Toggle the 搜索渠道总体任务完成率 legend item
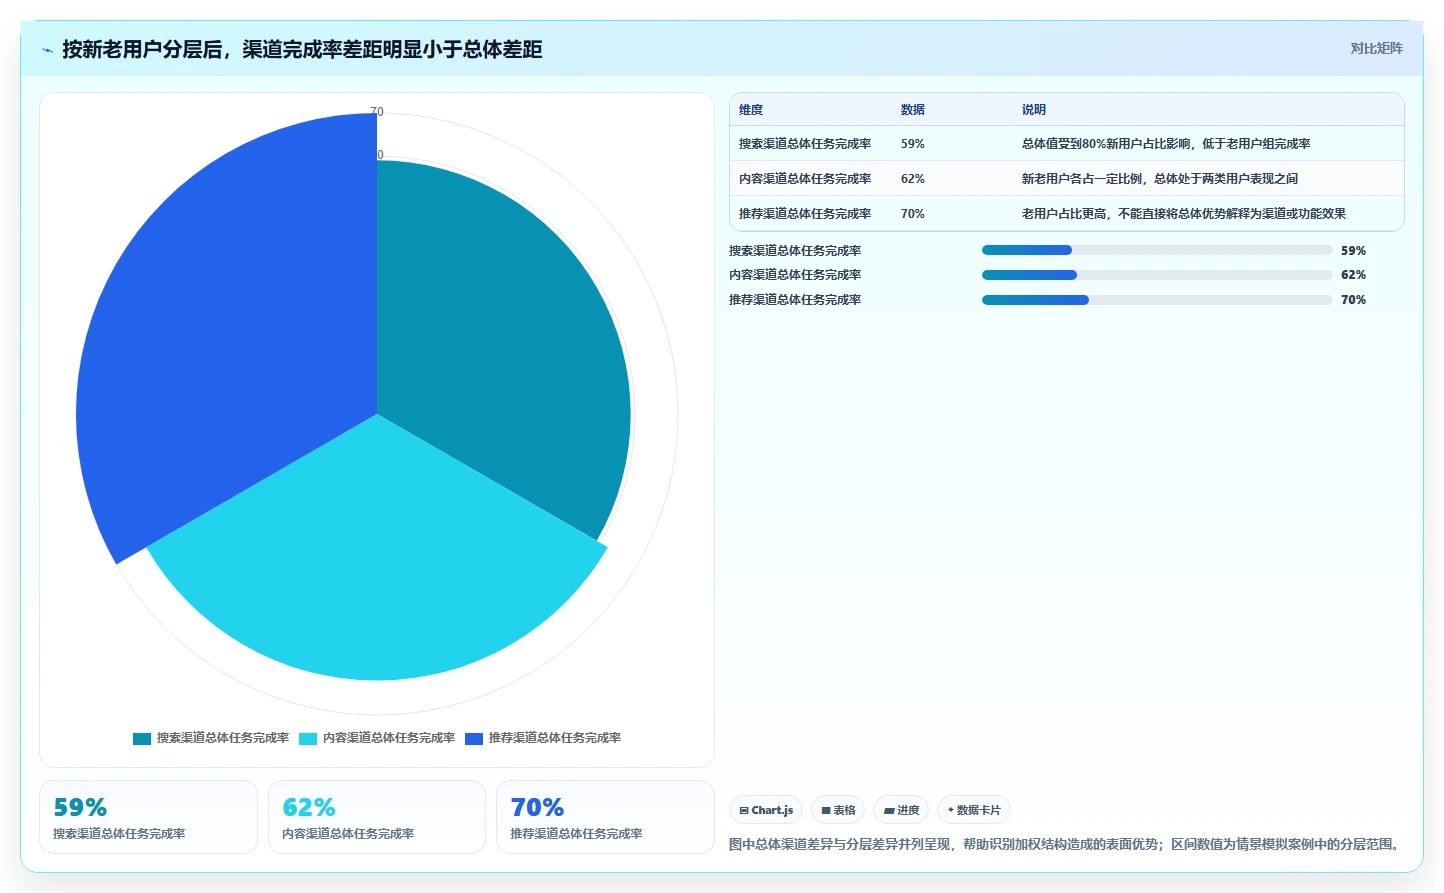Viewport: 1444px width, 893px height. [211, 738]
